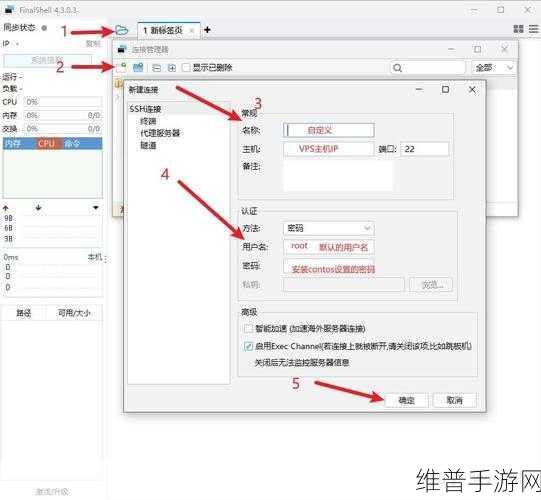Click the 路径 column header
541x500 pixels.
point(23,313)
